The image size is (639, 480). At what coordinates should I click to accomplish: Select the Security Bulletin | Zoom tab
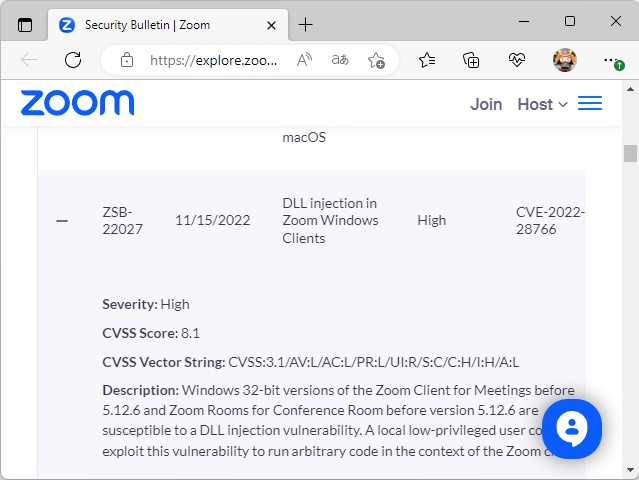[x=168, y=25]
